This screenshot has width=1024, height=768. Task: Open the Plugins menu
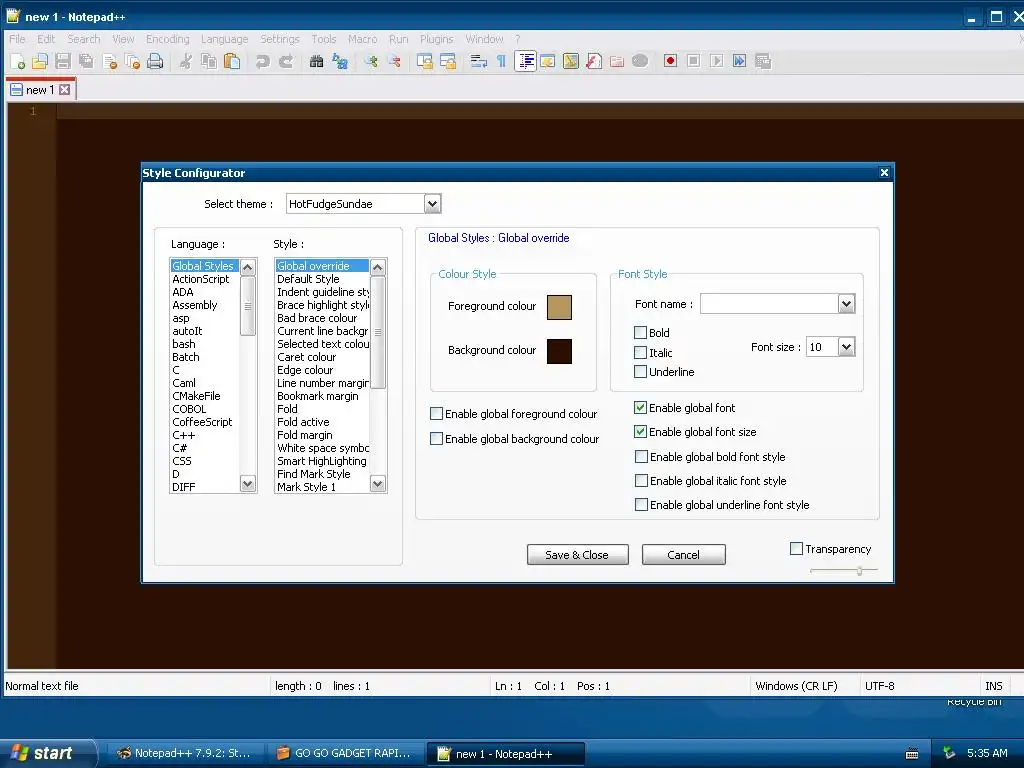click(436, 39)
